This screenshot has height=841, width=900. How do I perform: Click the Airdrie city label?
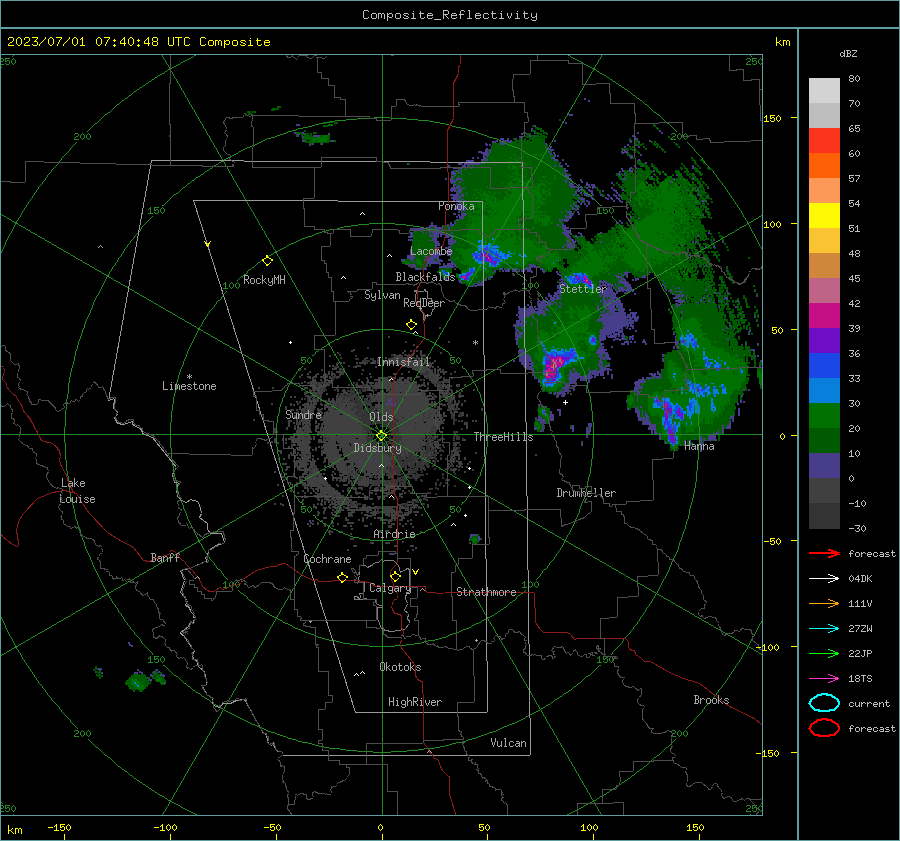[x=394, y=534]
